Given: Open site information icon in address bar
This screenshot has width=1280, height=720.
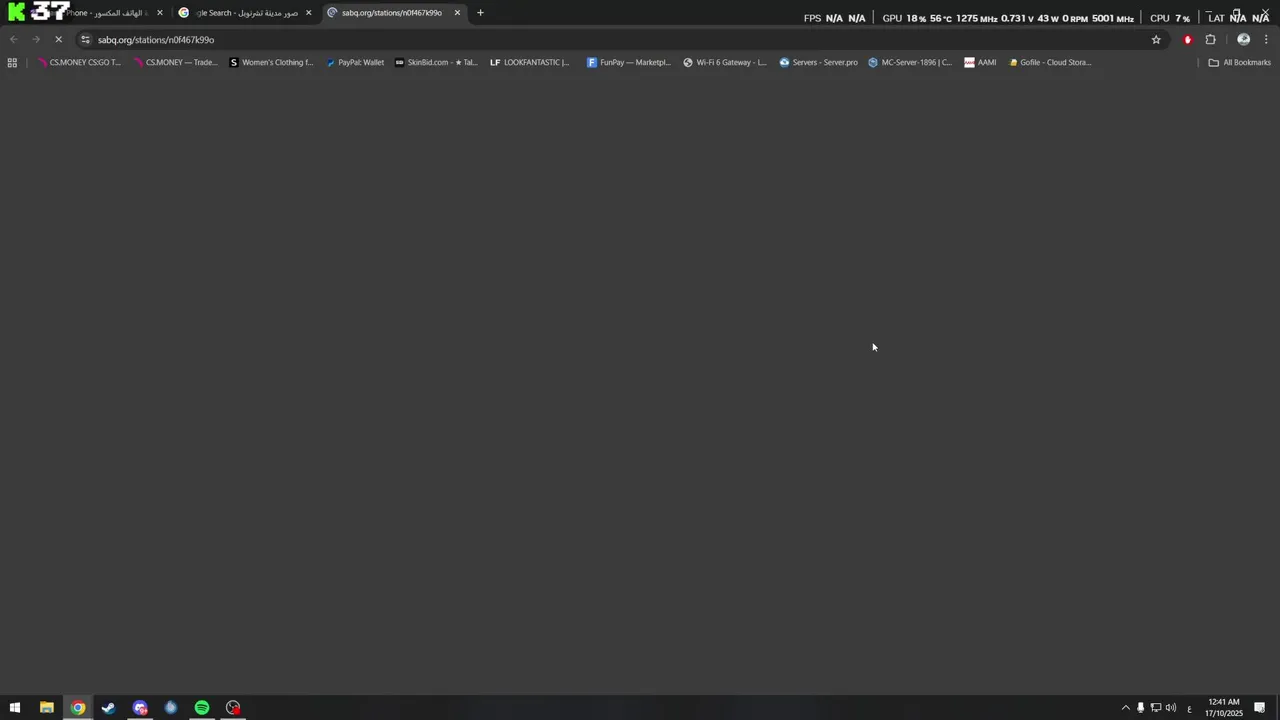Looking at the screenshot, I should (86, 40).
